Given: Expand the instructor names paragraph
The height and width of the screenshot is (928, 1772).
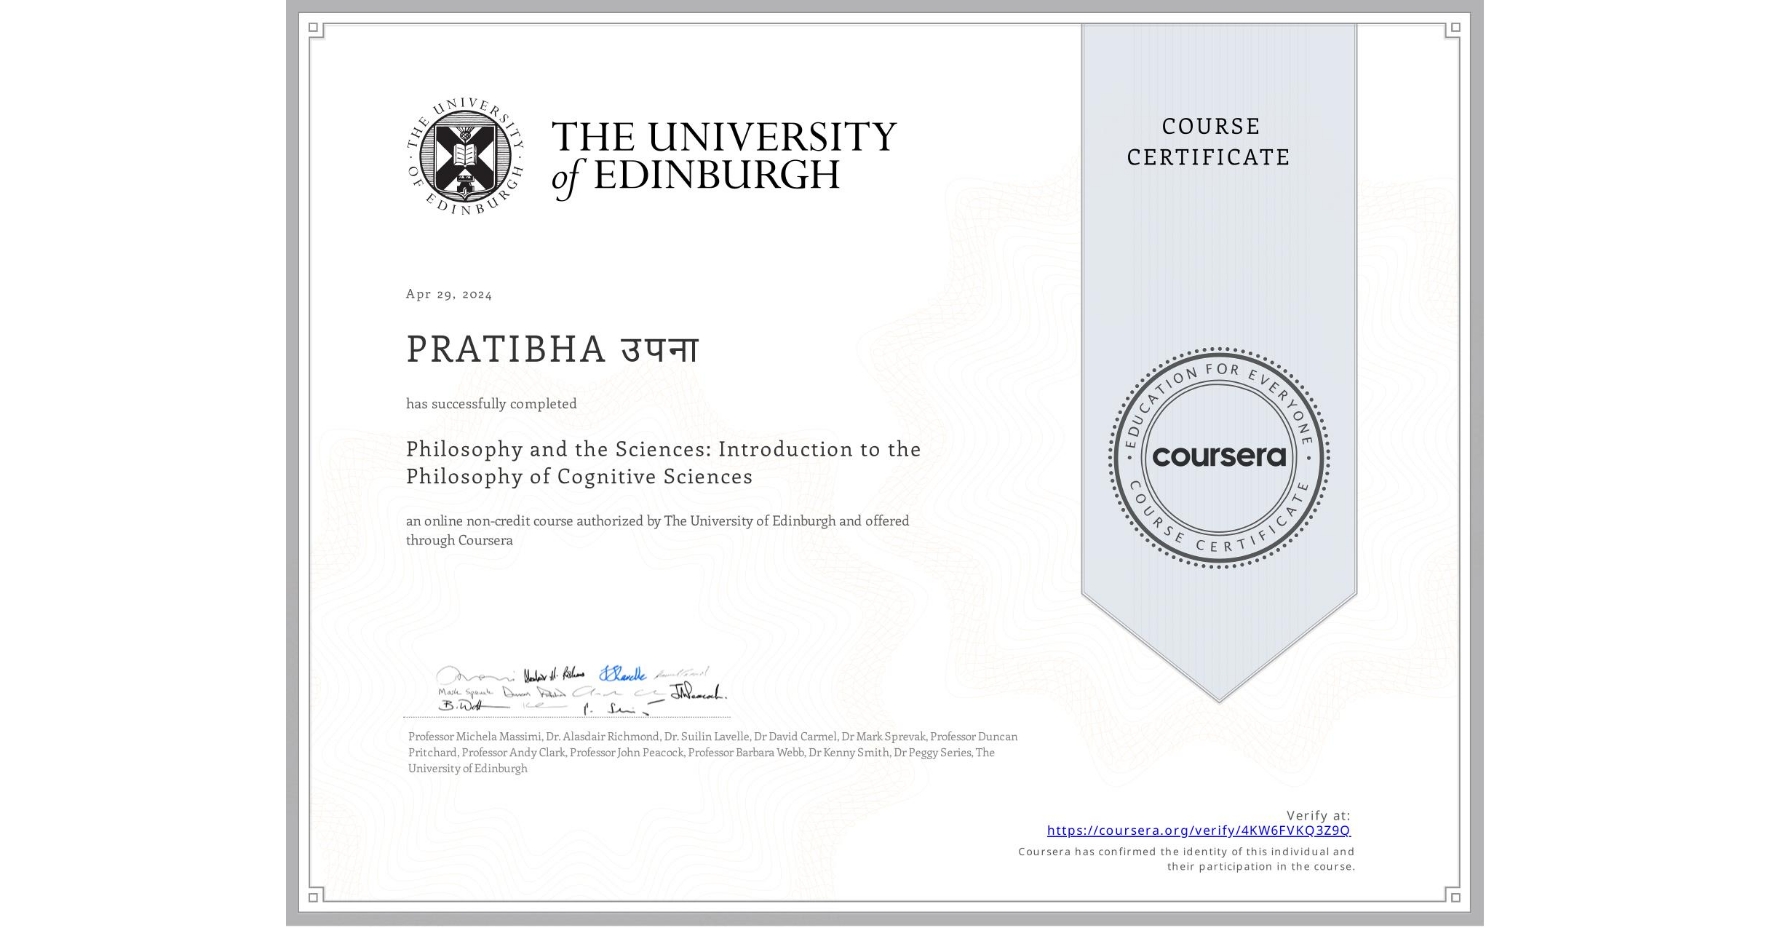Looking at the screenshot, I should 712,752.
